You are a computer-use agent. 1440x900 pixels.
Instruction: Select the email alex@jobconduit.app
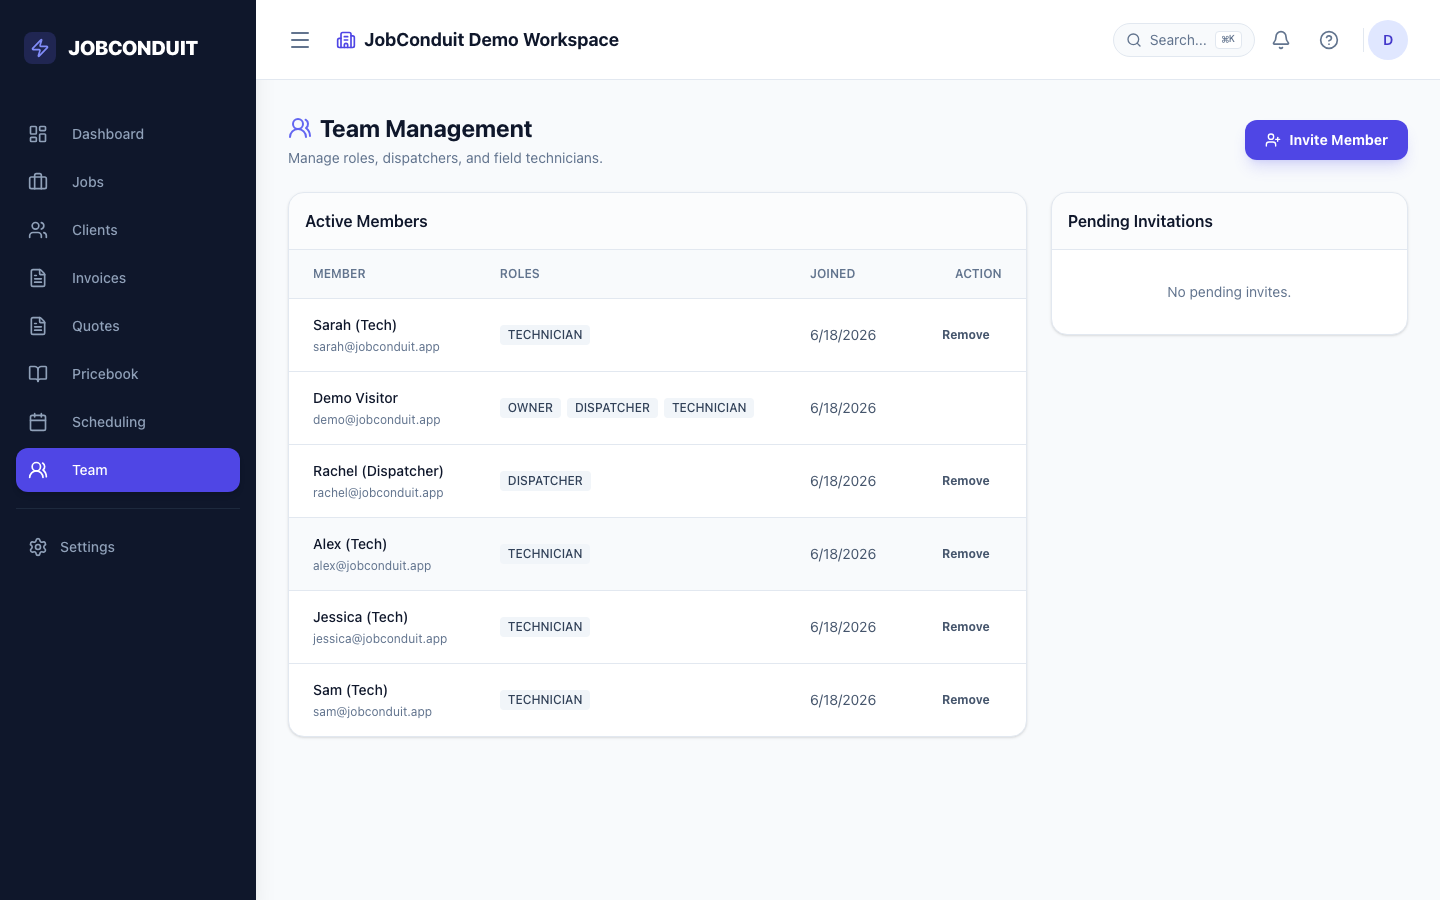[x=372, y=566]
